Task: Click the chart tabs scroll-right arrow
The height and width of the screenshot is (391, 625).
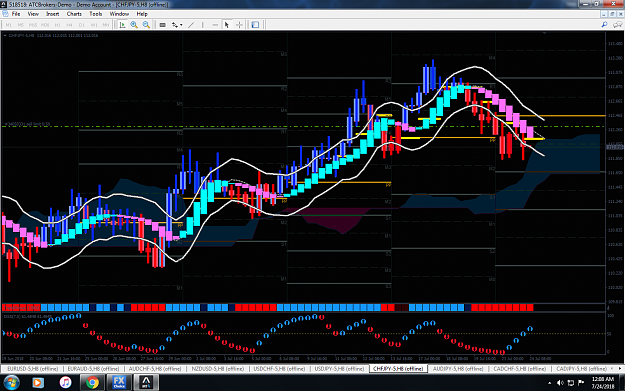Action: tap(621, 369)
